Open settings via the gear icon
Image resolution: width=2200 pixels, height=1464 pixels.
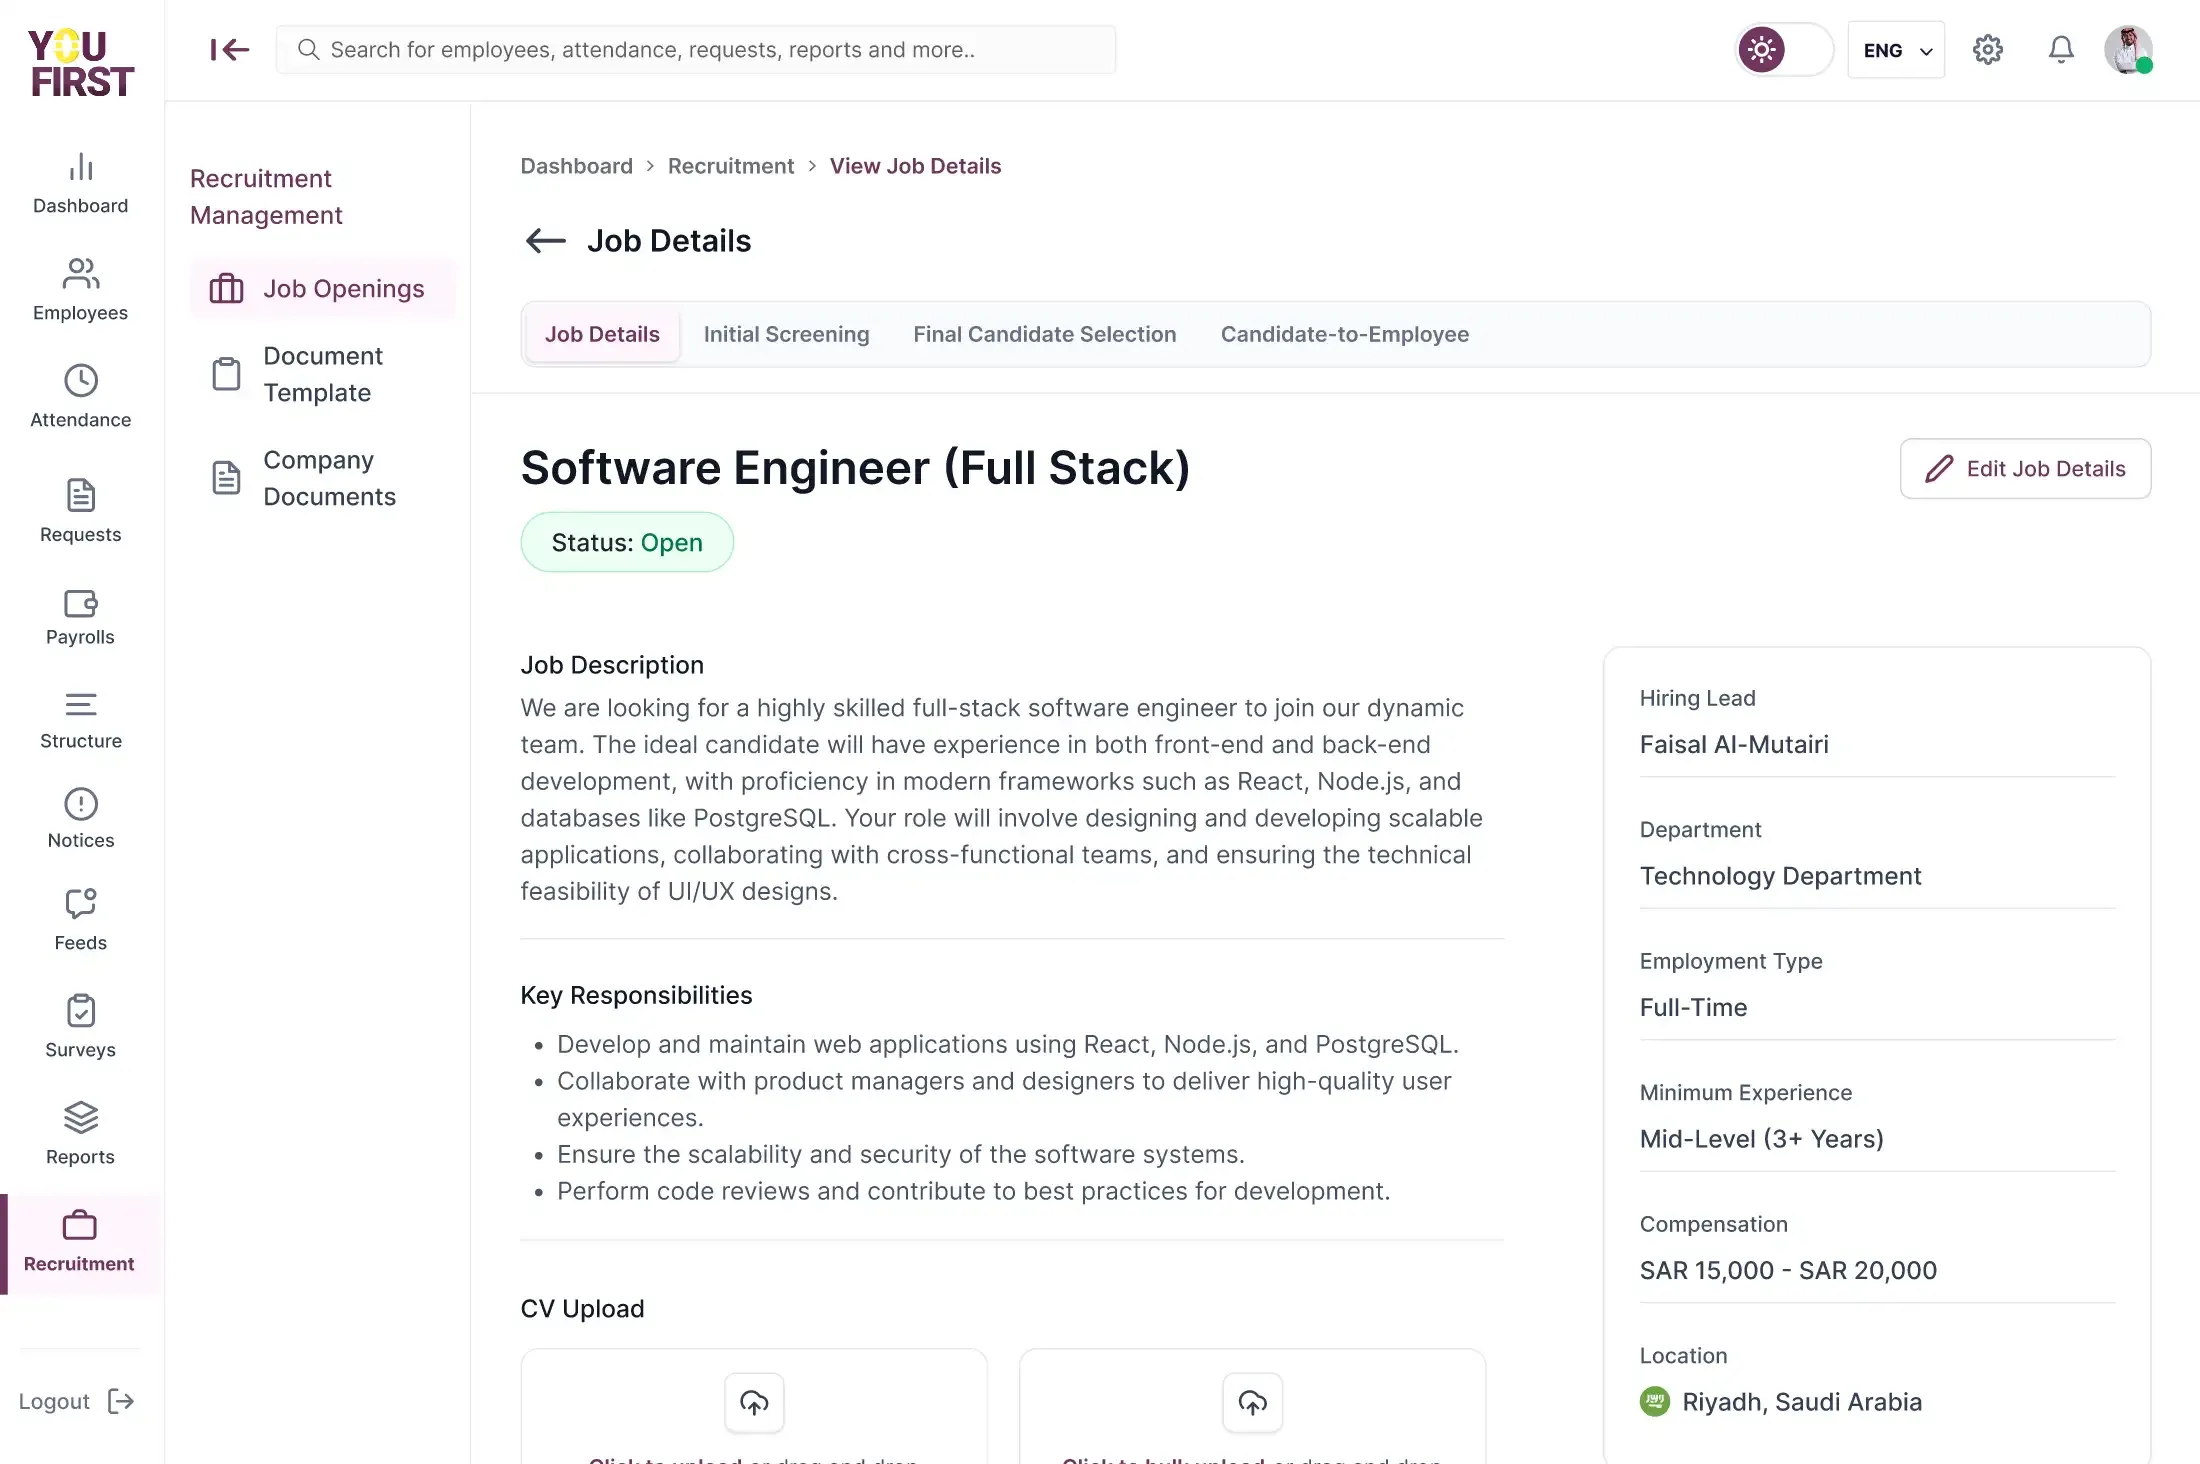(x=1987, y=49)
